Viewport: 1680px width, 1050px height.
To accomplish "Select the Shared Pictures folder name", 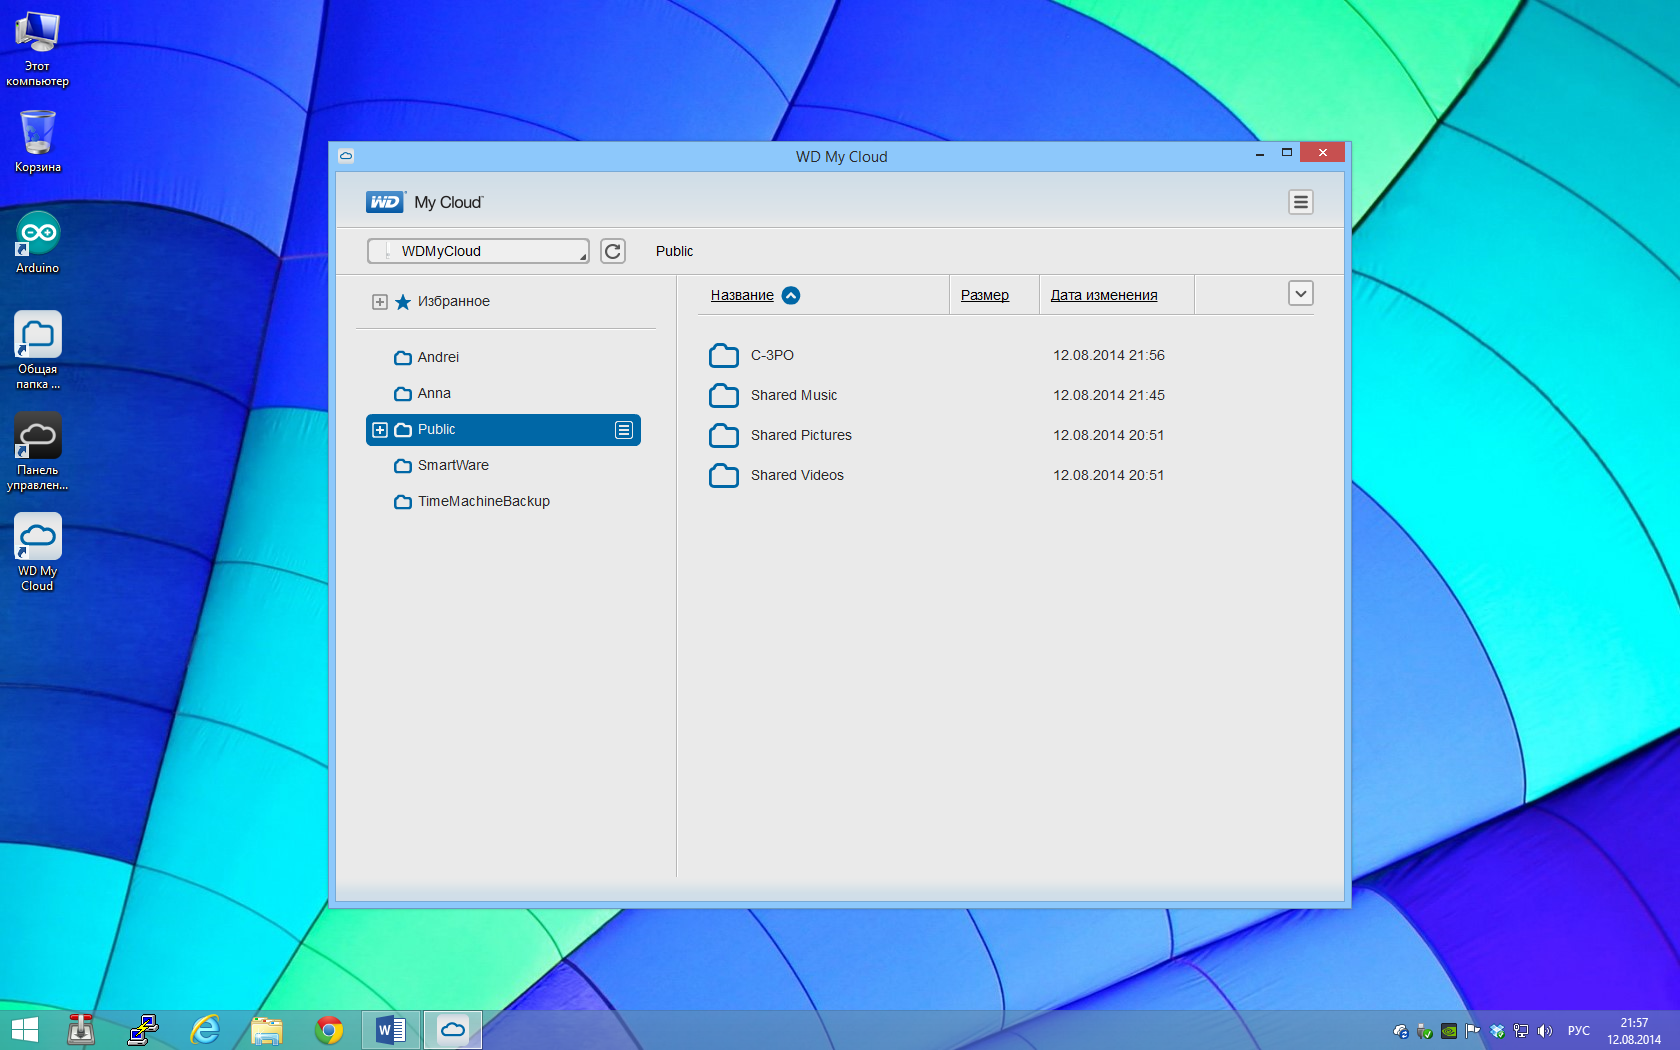I will coord(801,435).
